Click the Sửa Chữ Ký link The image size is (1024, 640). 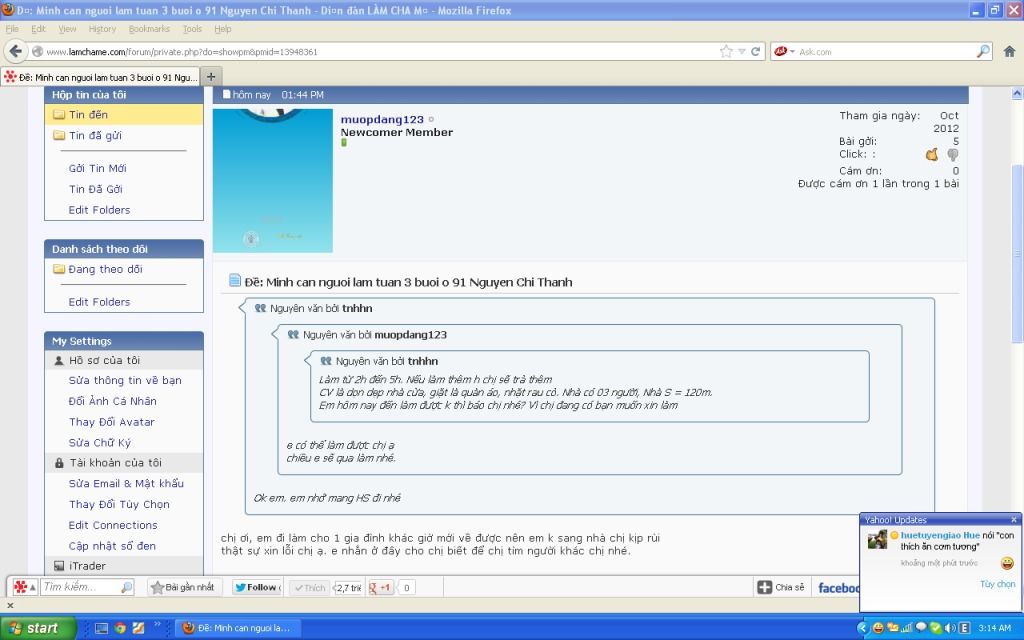coord(99,442)
